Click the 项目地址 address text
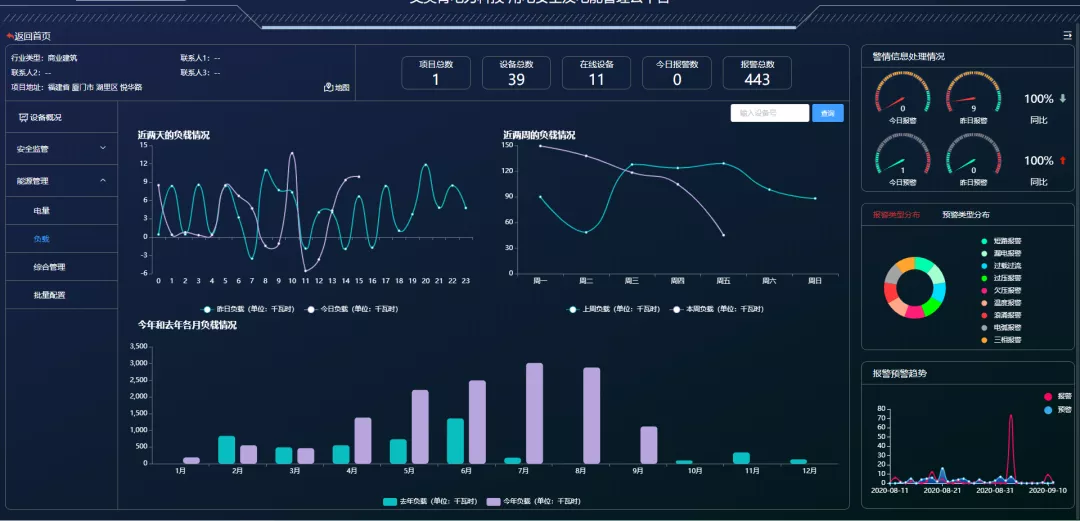 point(76,88)
